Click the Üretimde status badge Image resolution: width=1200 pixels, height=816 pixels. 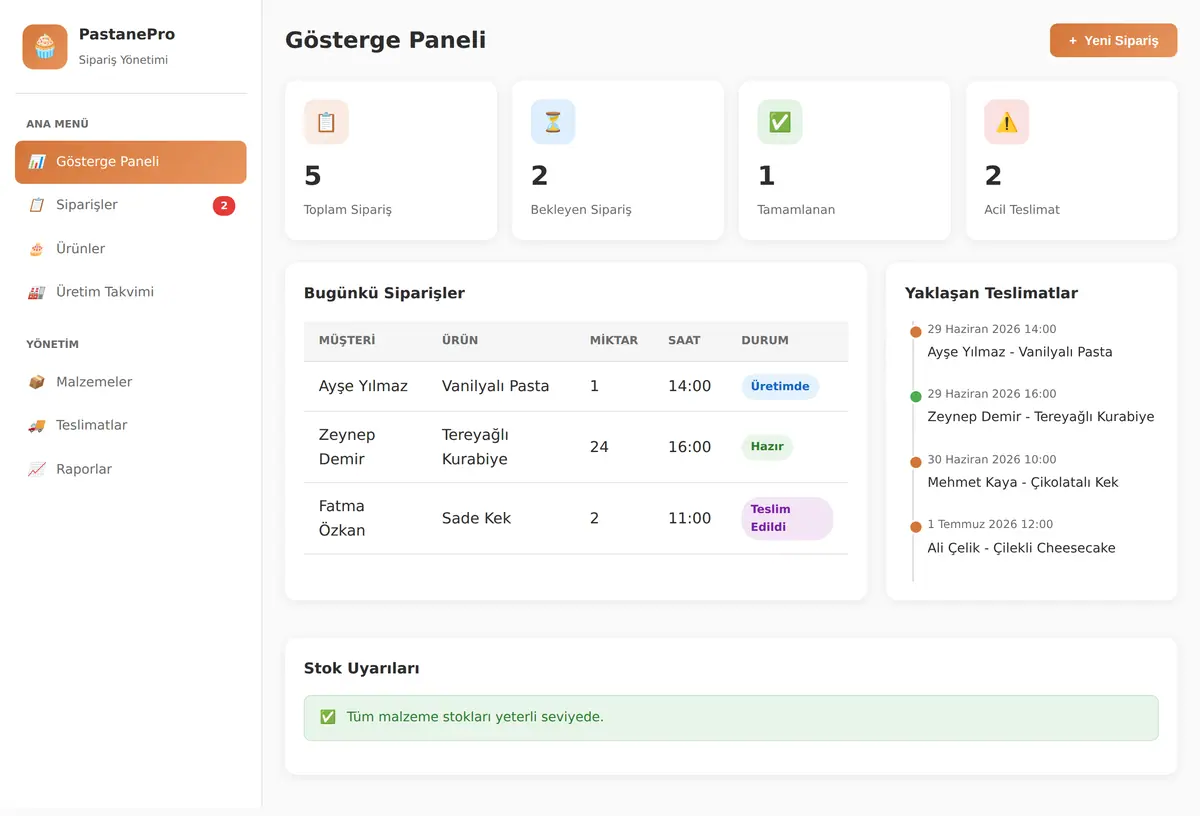[x=780, y=387]
